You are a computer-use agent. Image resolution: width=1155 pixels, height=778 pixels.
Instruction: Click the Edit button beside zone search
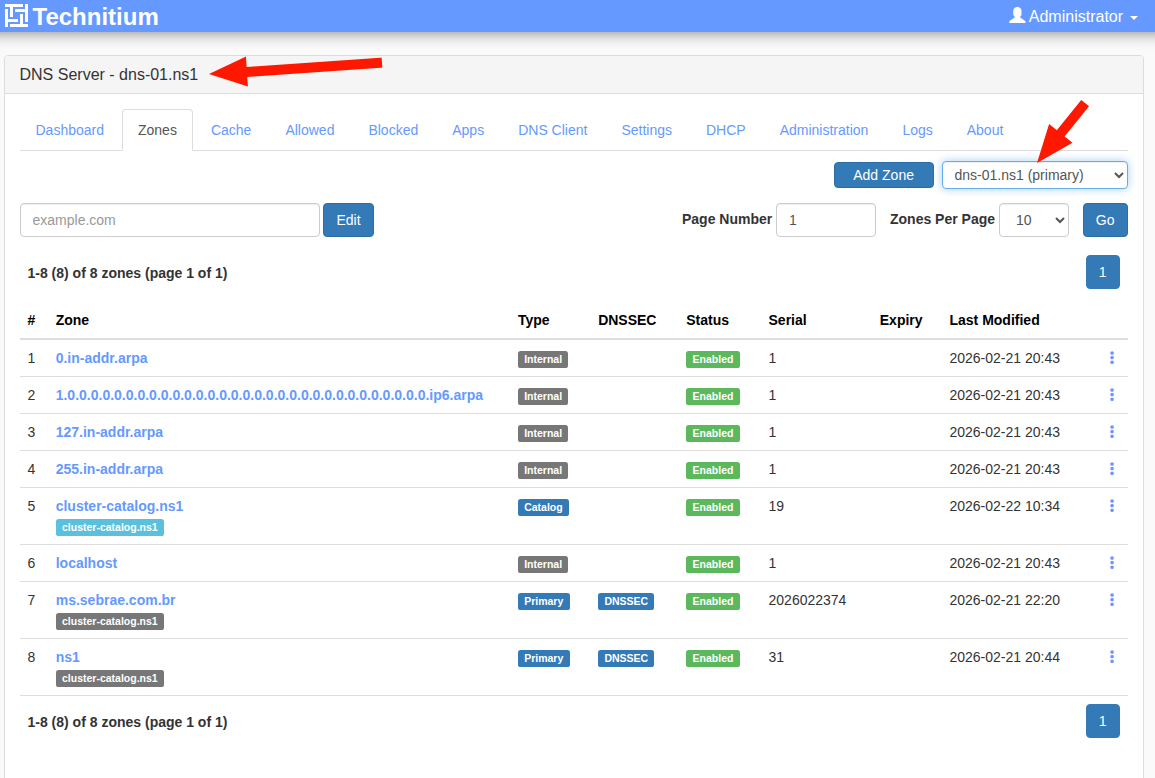(x=348, y=220)
